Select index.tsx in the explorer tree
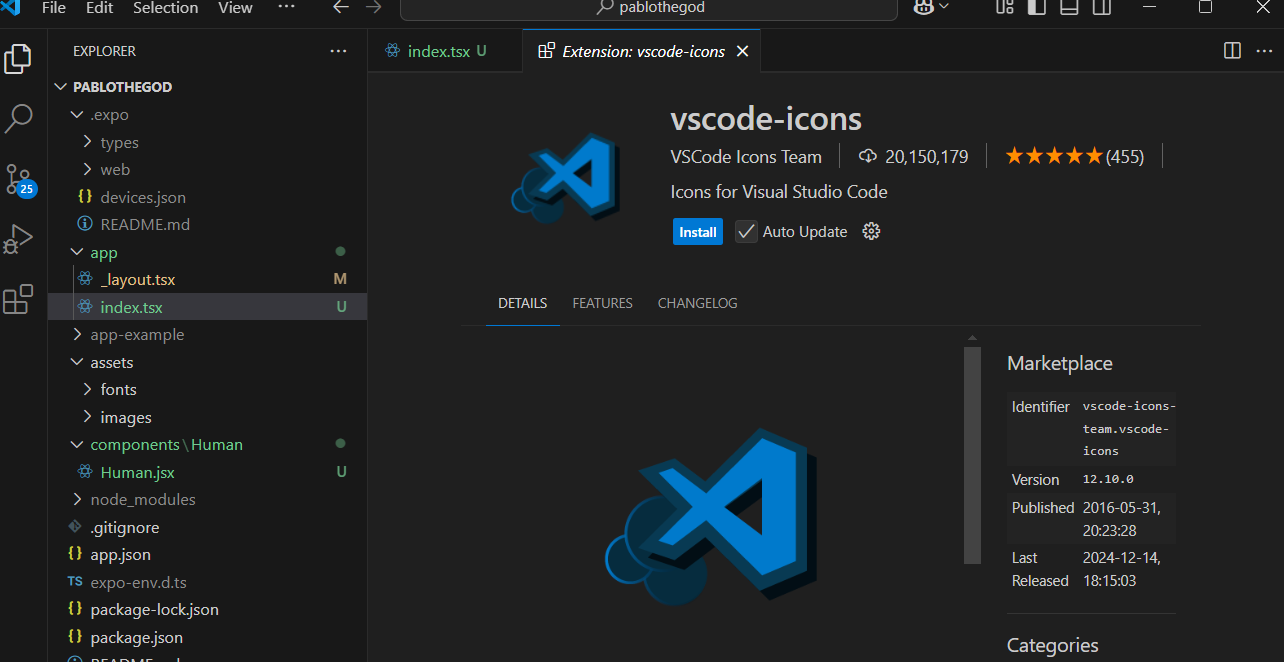 [x=207, y=307]
